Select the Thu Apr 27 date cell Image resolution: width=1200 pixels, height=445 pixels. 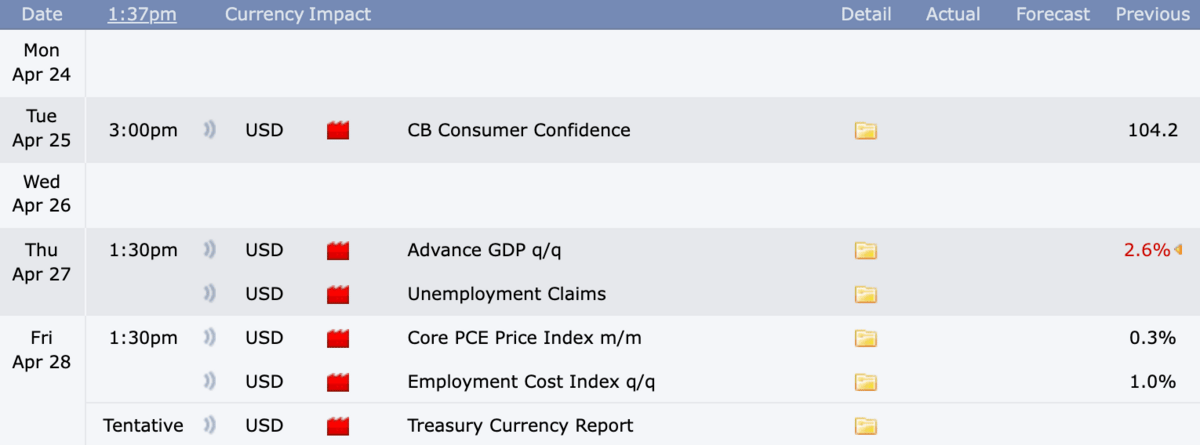(x=42, y=262)
